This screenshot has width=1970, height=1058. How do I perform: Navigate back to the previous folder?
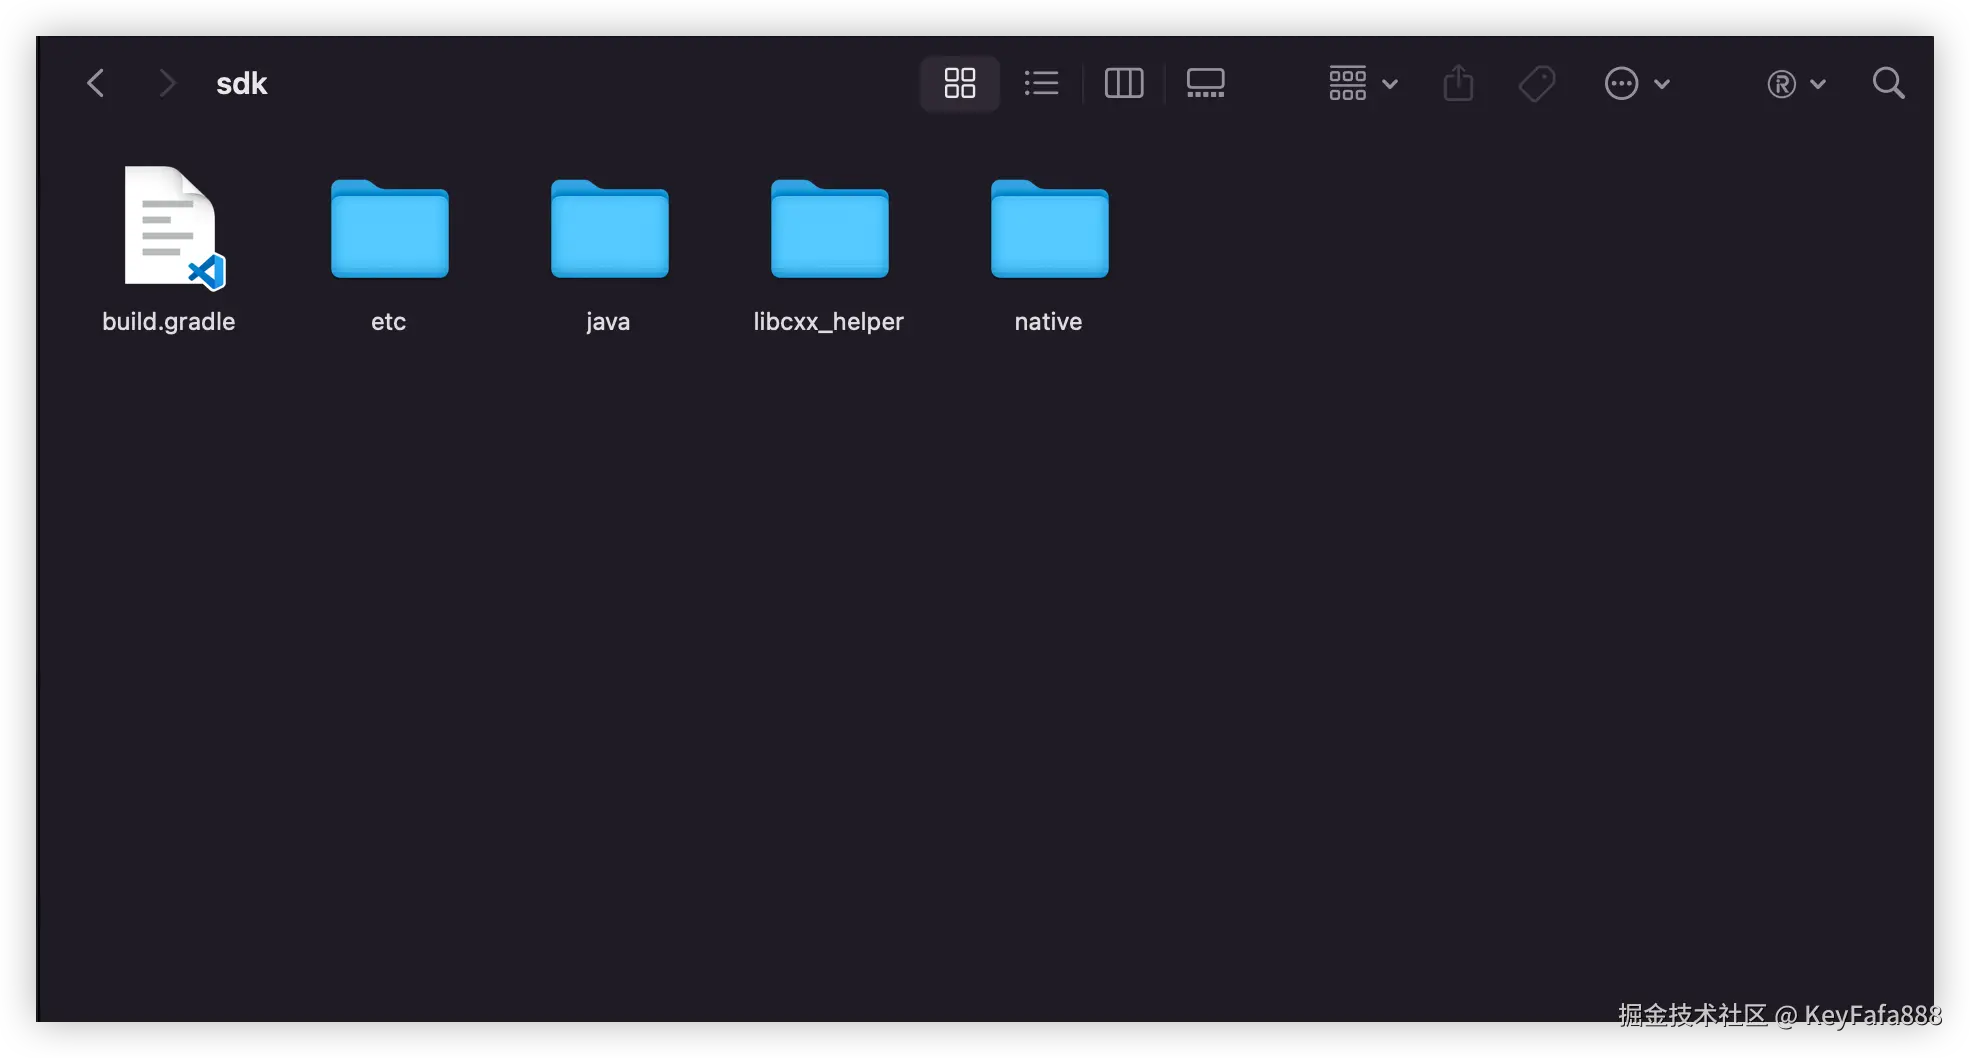click(x=96, y=83)
